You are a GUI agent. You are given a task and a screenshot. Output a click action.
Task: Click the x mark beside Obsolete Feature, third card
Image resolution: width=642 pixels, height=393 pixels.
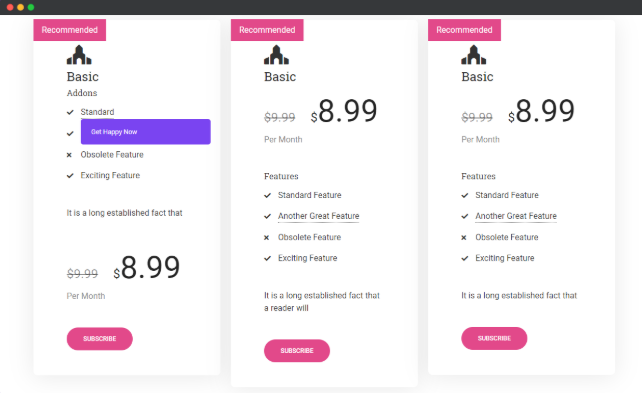tap(464, 237)
